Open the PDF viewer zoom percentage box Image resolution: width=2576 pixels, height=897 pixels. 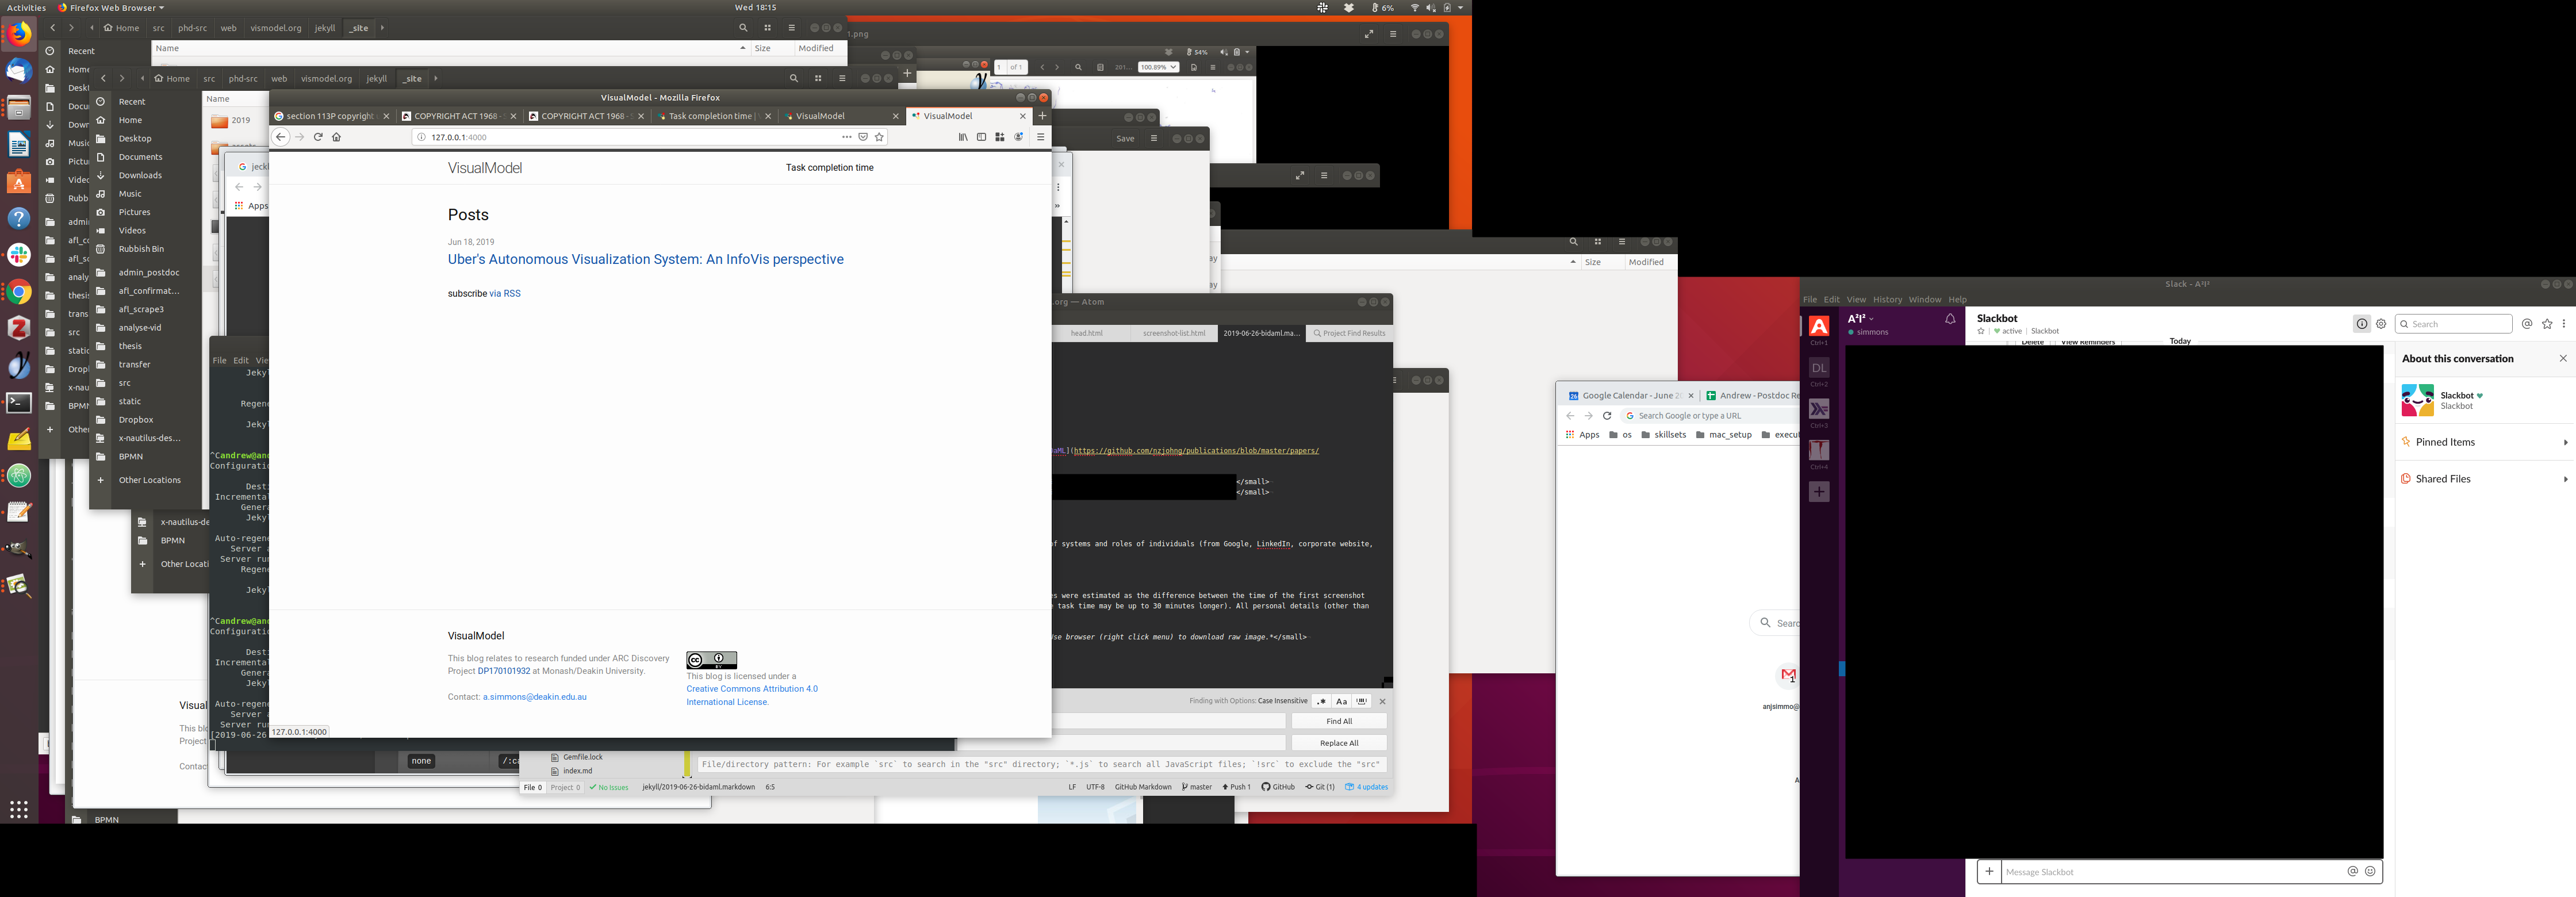(x=1158, y=68)
